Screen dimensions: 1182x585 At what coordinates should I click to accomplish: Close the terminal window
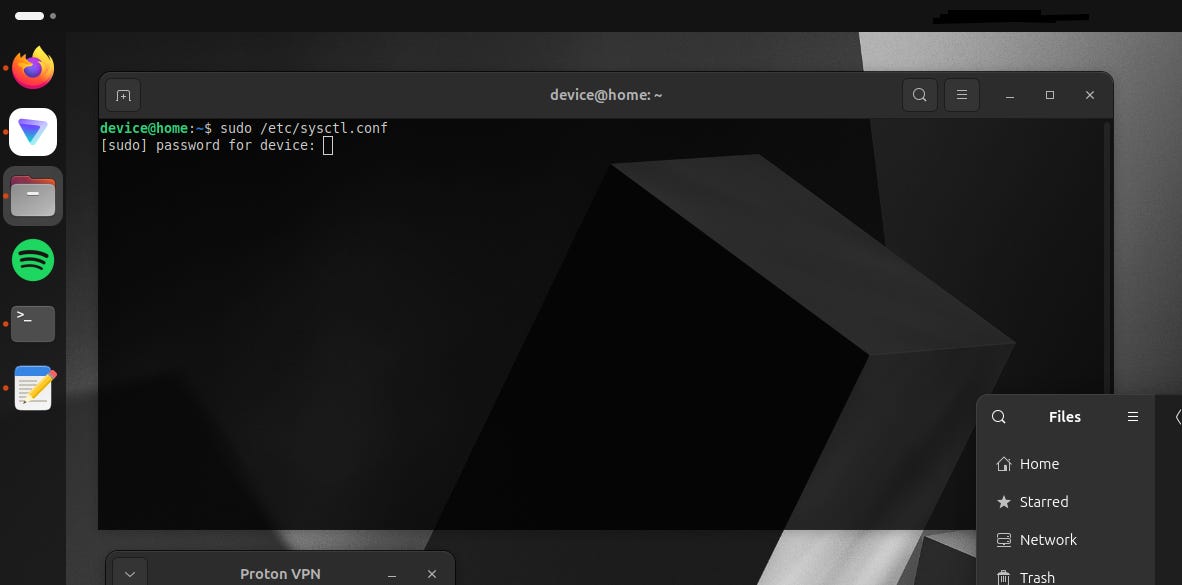[x=1089, y=95]
